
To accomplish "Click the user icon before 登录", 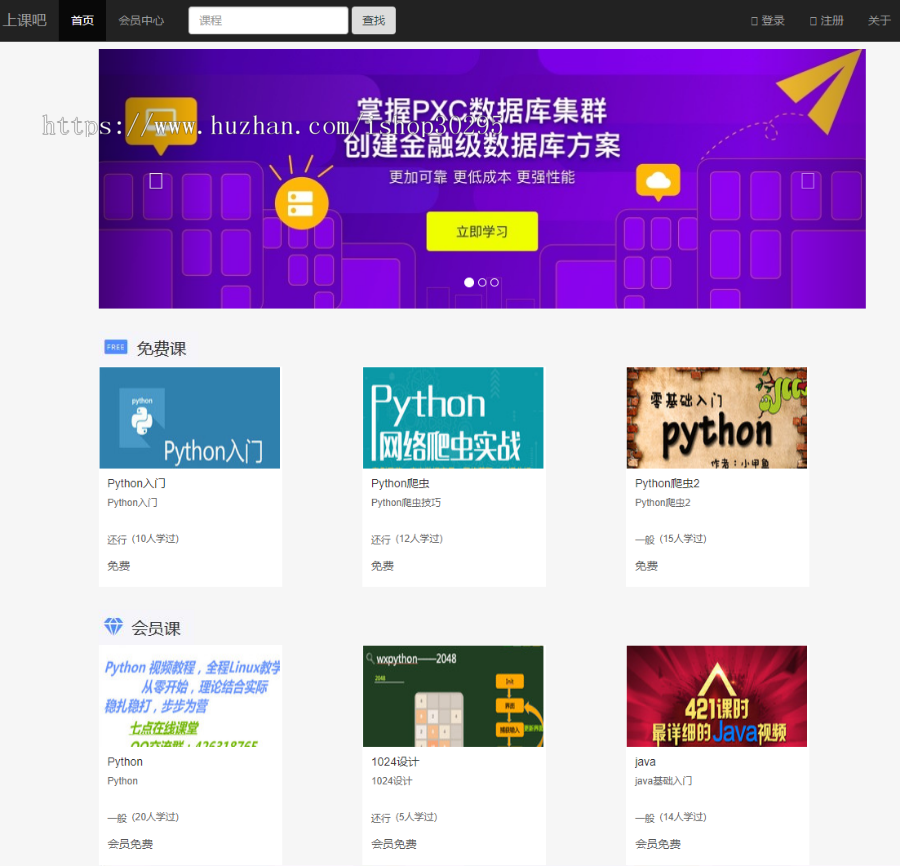I will 752,20.
